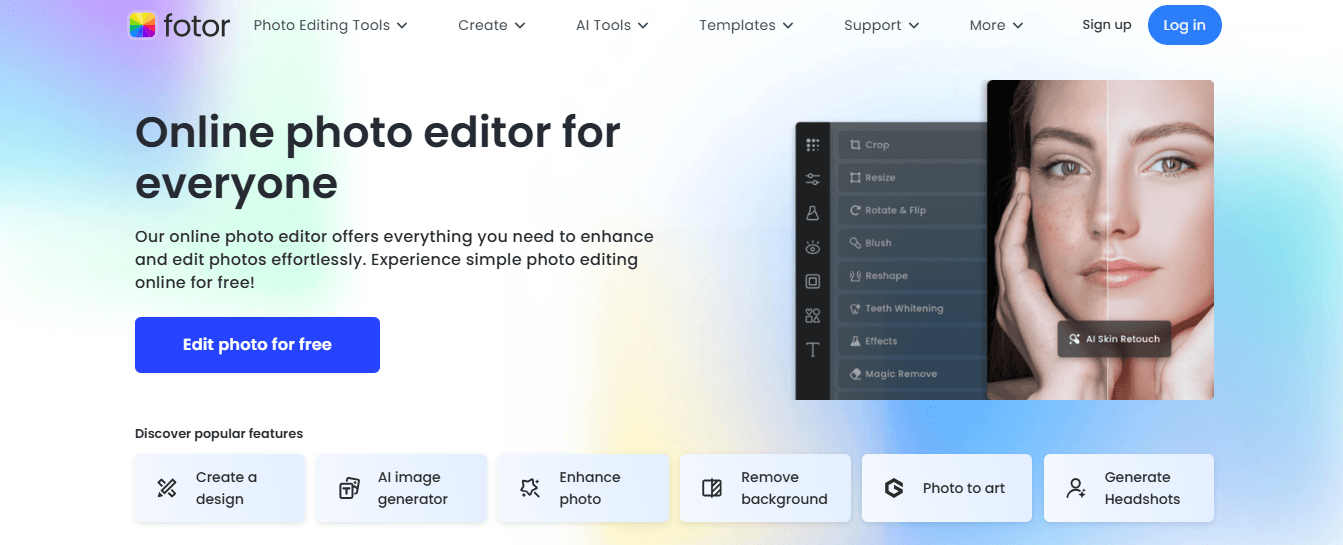Select the Text T icon in sidebar
Image resolution: width=1343 pixels, height=545 pixels.
coord(813,350)
